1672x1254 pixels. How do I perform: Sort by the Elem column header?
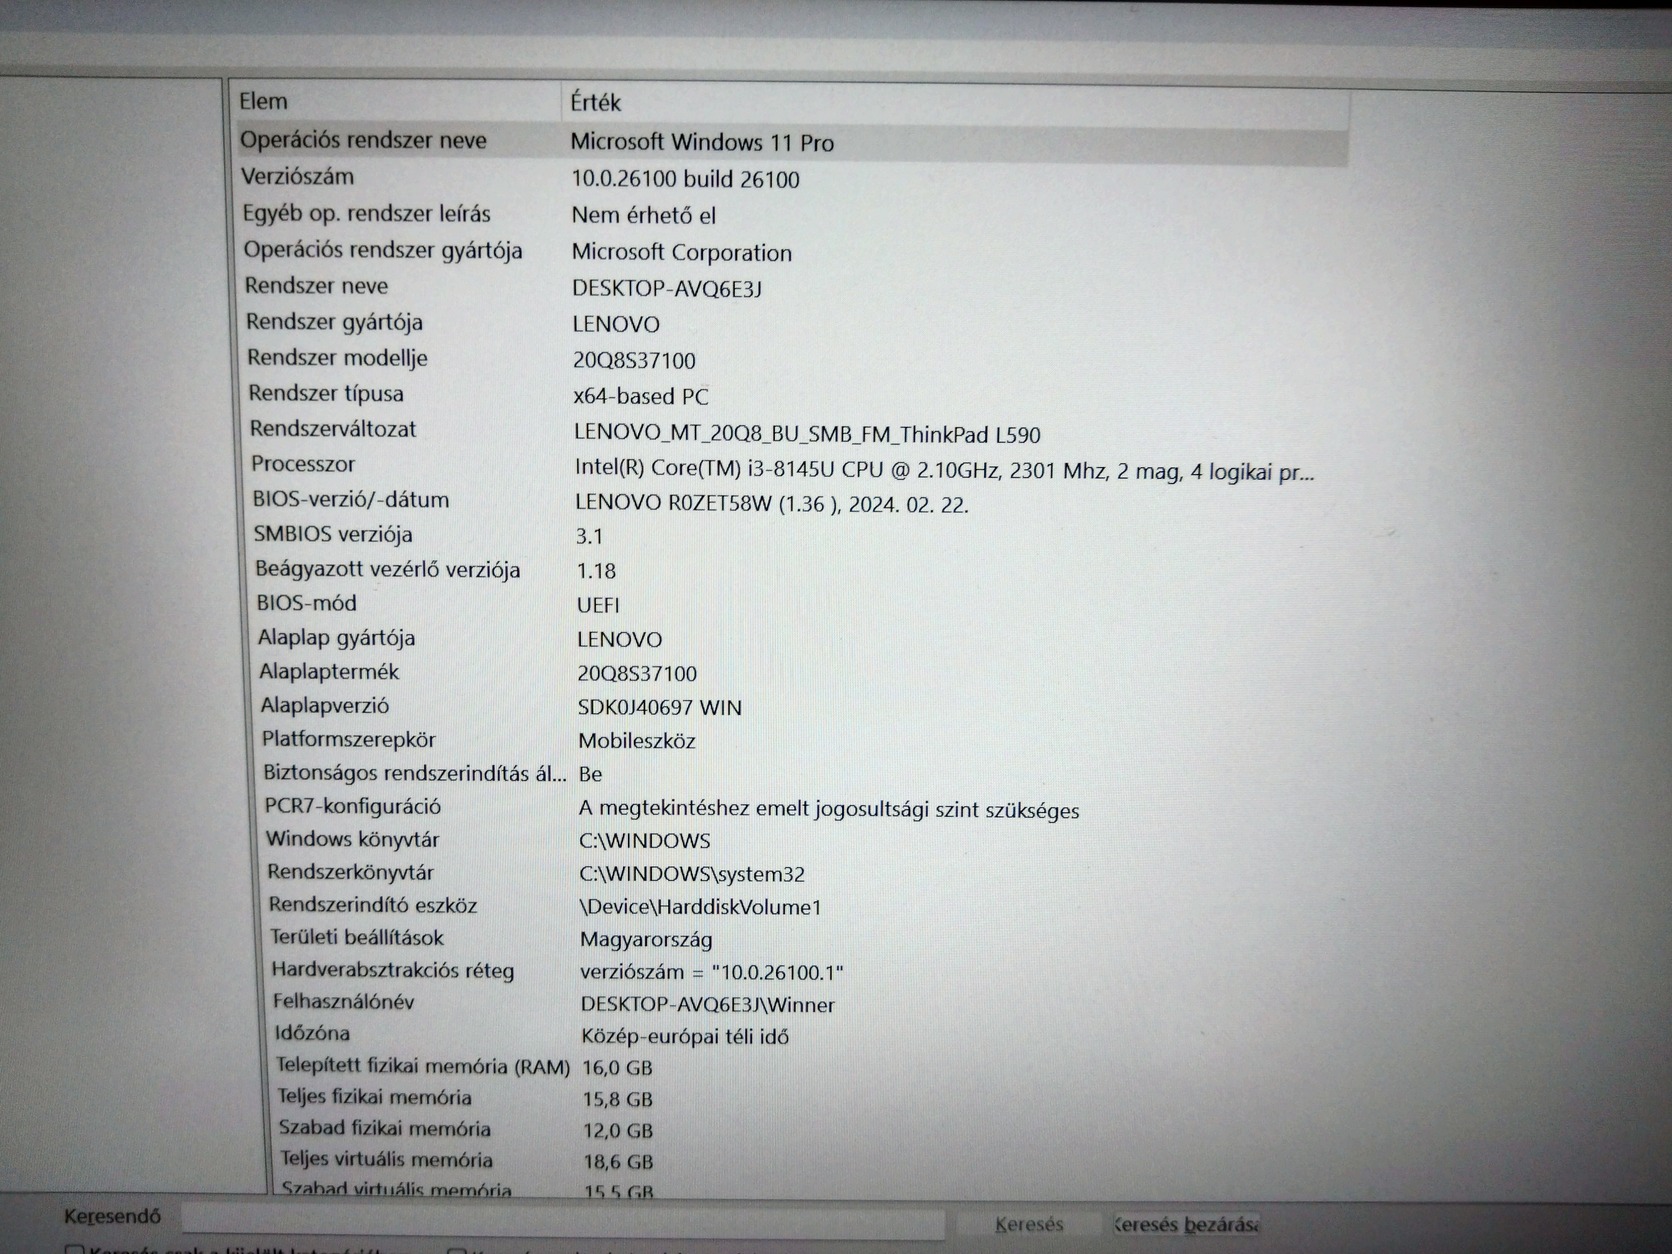pos(263,101)
